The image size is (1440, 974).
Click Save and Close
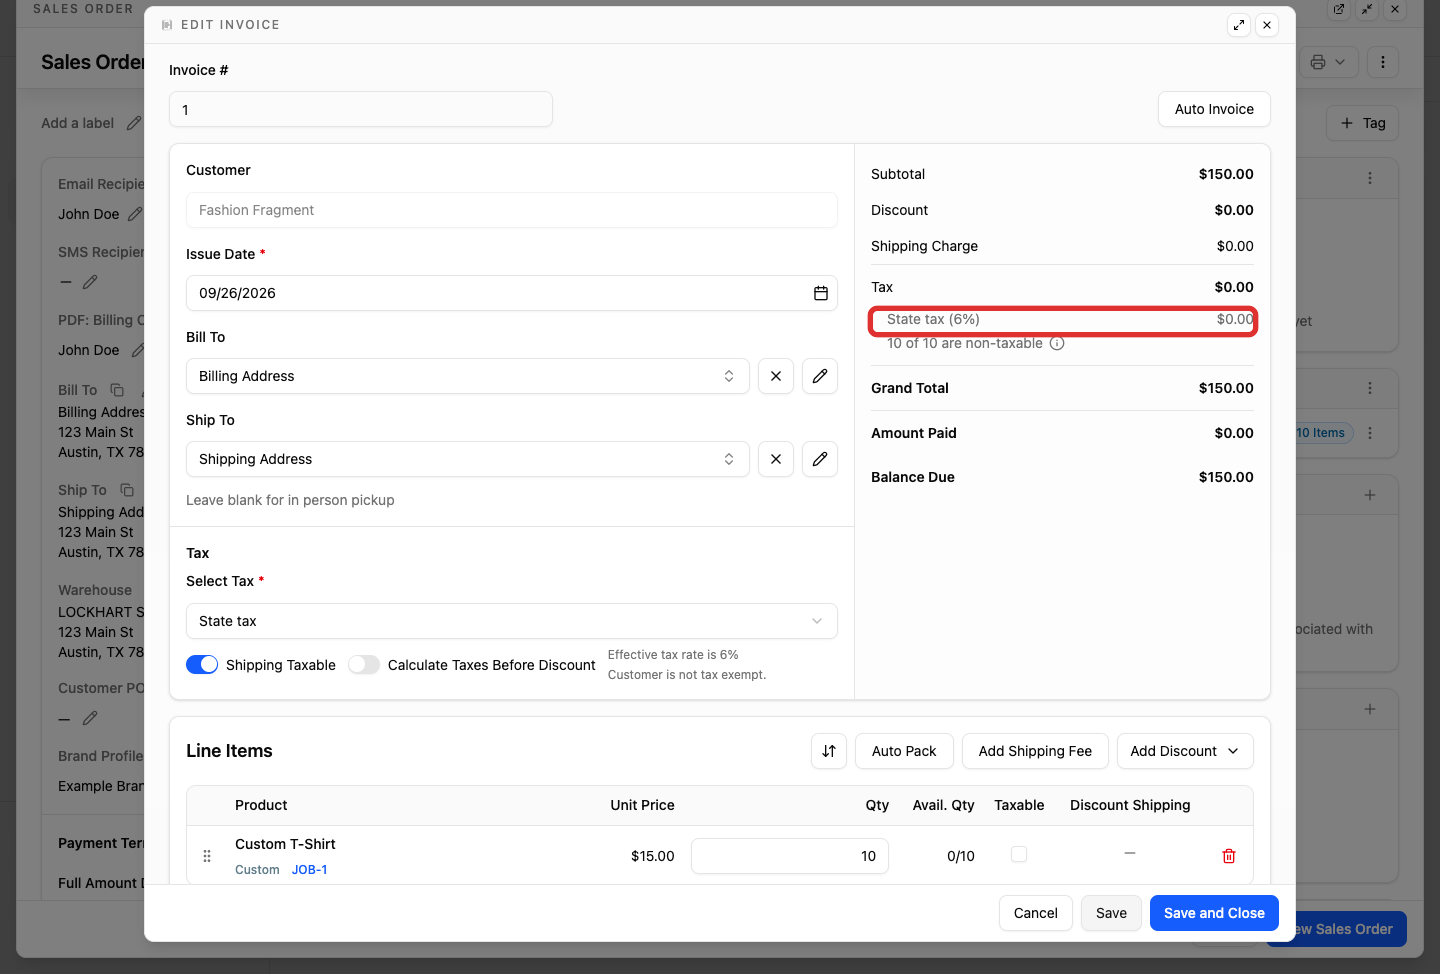[1214, 913]
